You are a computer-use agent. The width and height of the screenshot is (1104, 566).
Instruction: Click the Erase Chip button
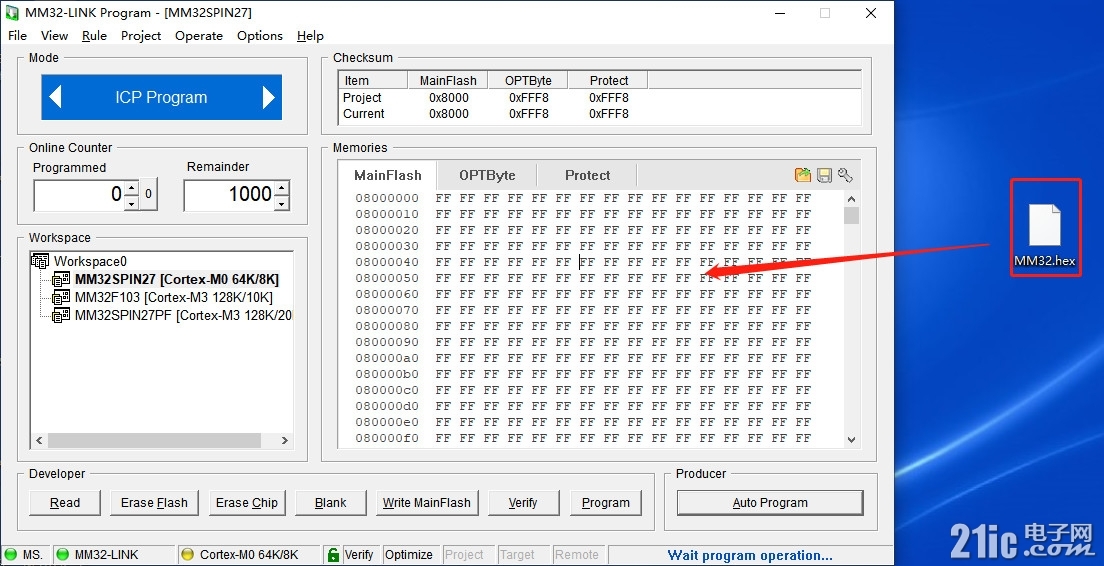point(246,503)
